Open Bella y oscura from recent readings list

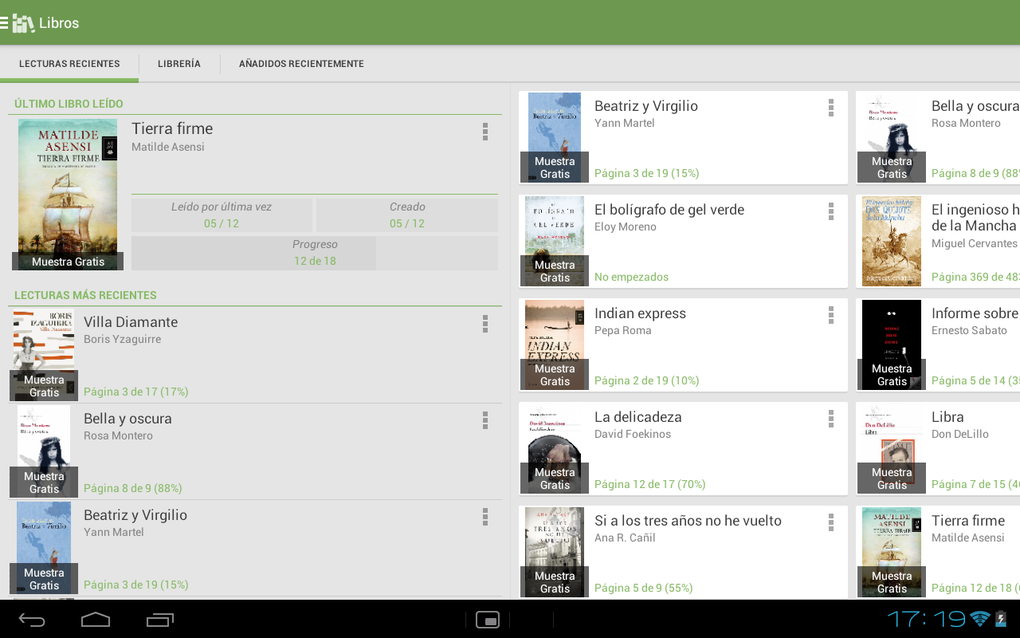click(255, 452)
